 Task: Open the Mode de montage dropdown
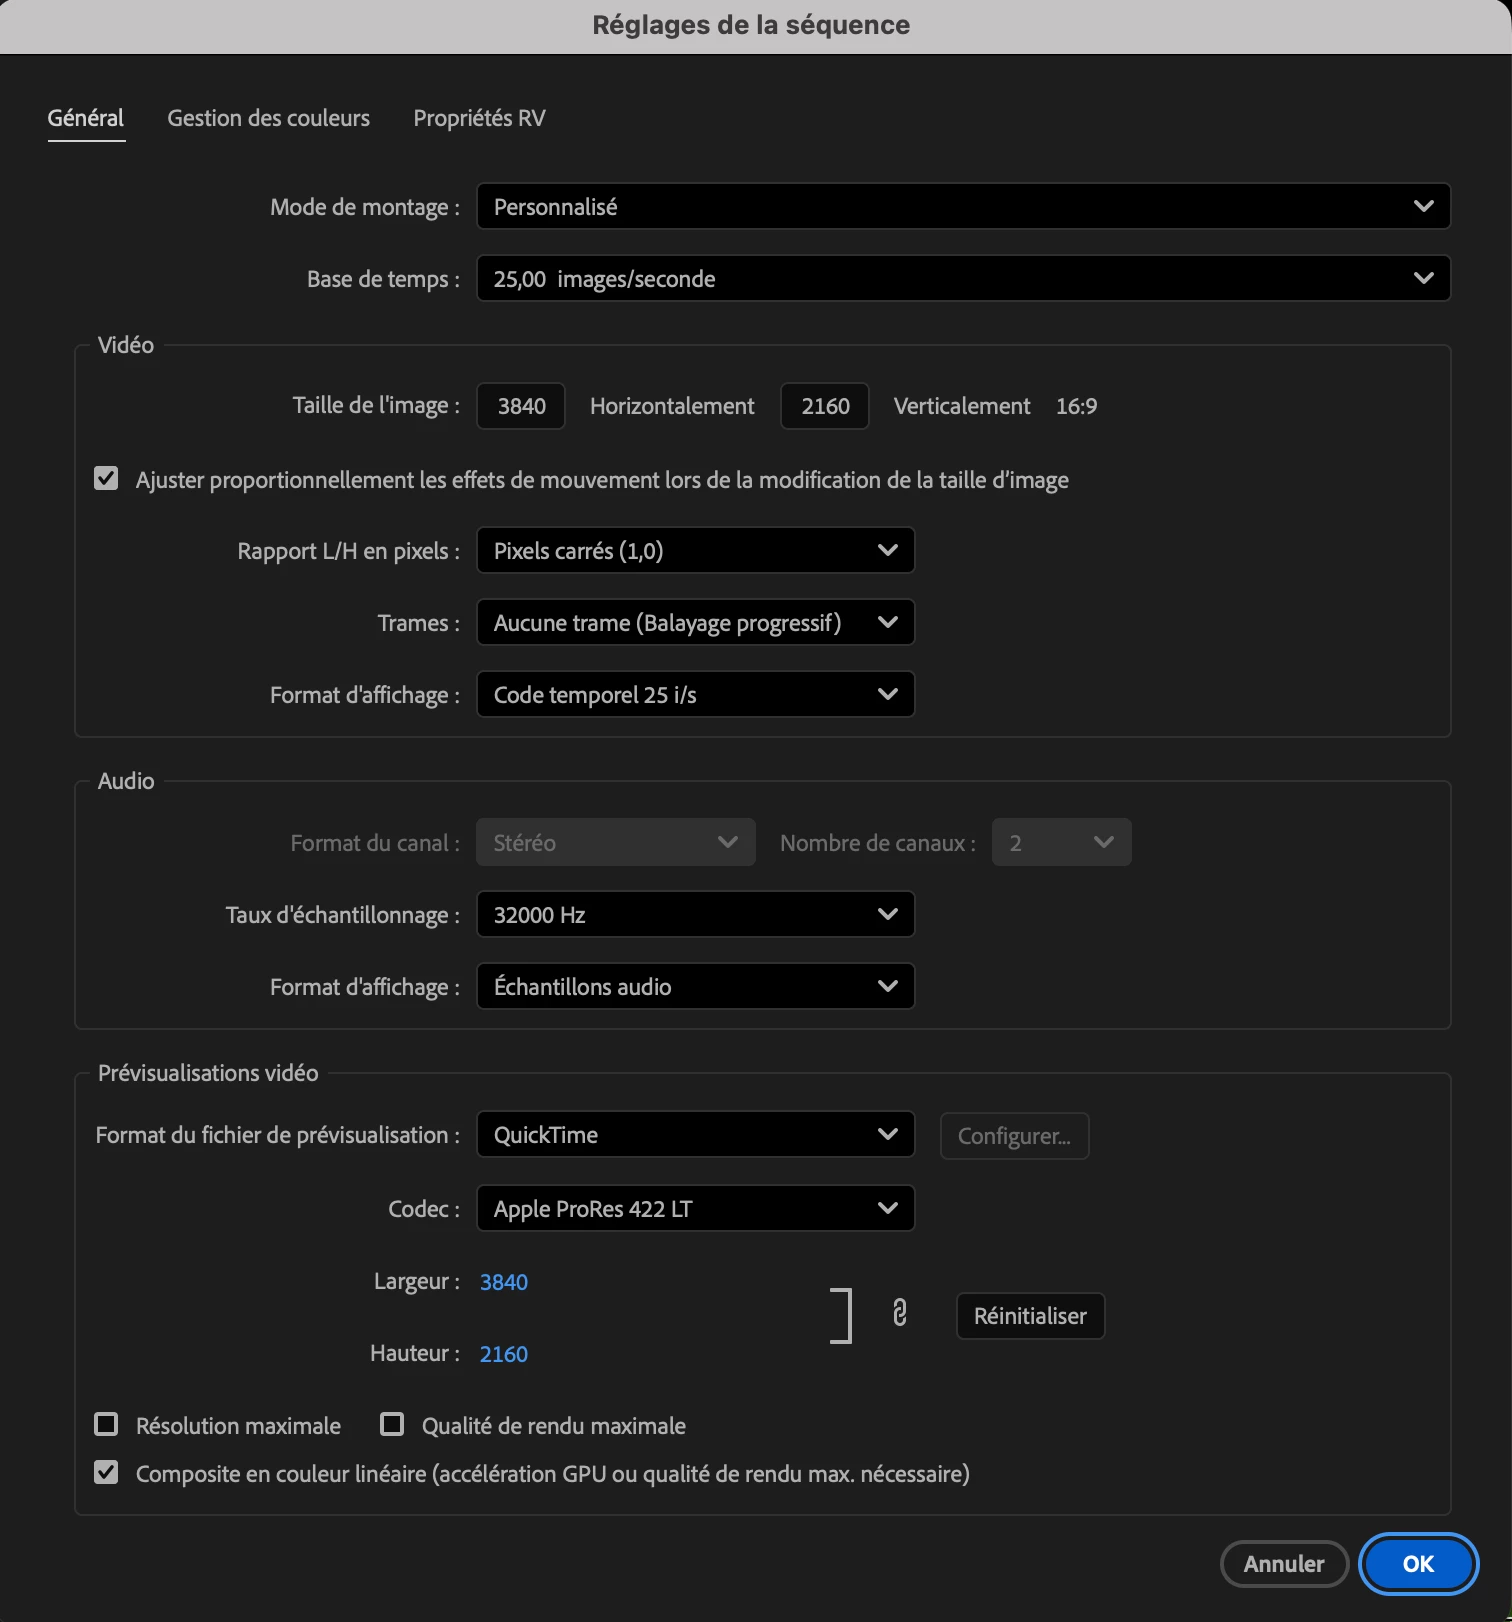[x=963, y=206]
